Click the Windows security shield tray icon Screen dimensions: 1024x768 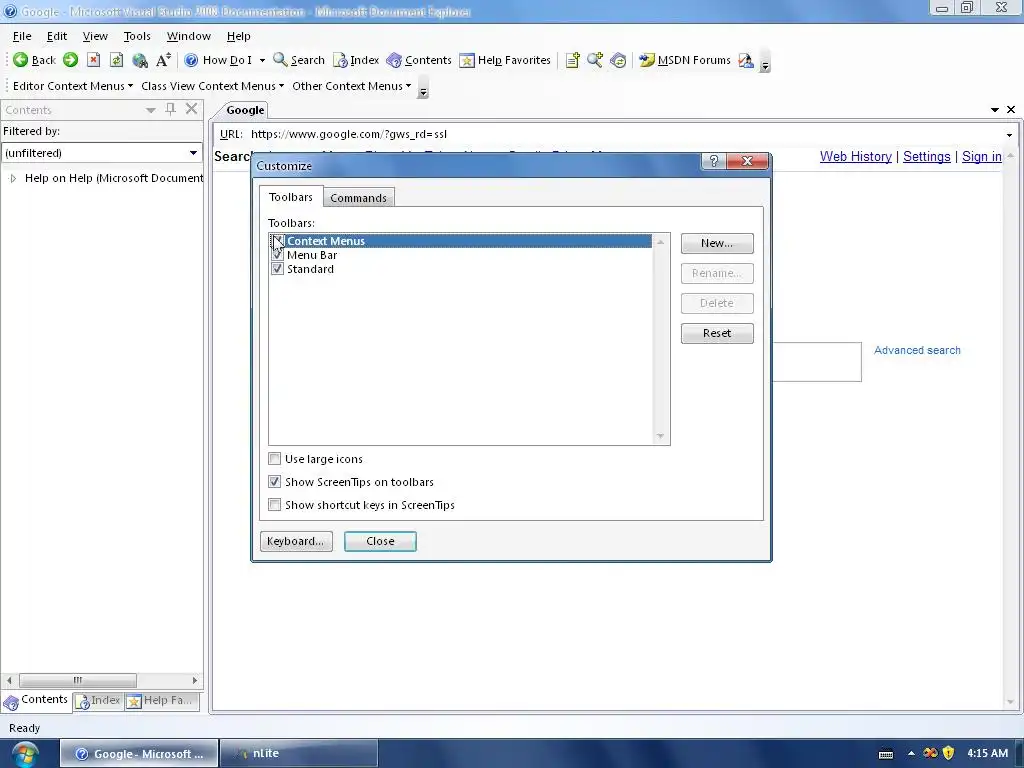[x=948, y=753]
